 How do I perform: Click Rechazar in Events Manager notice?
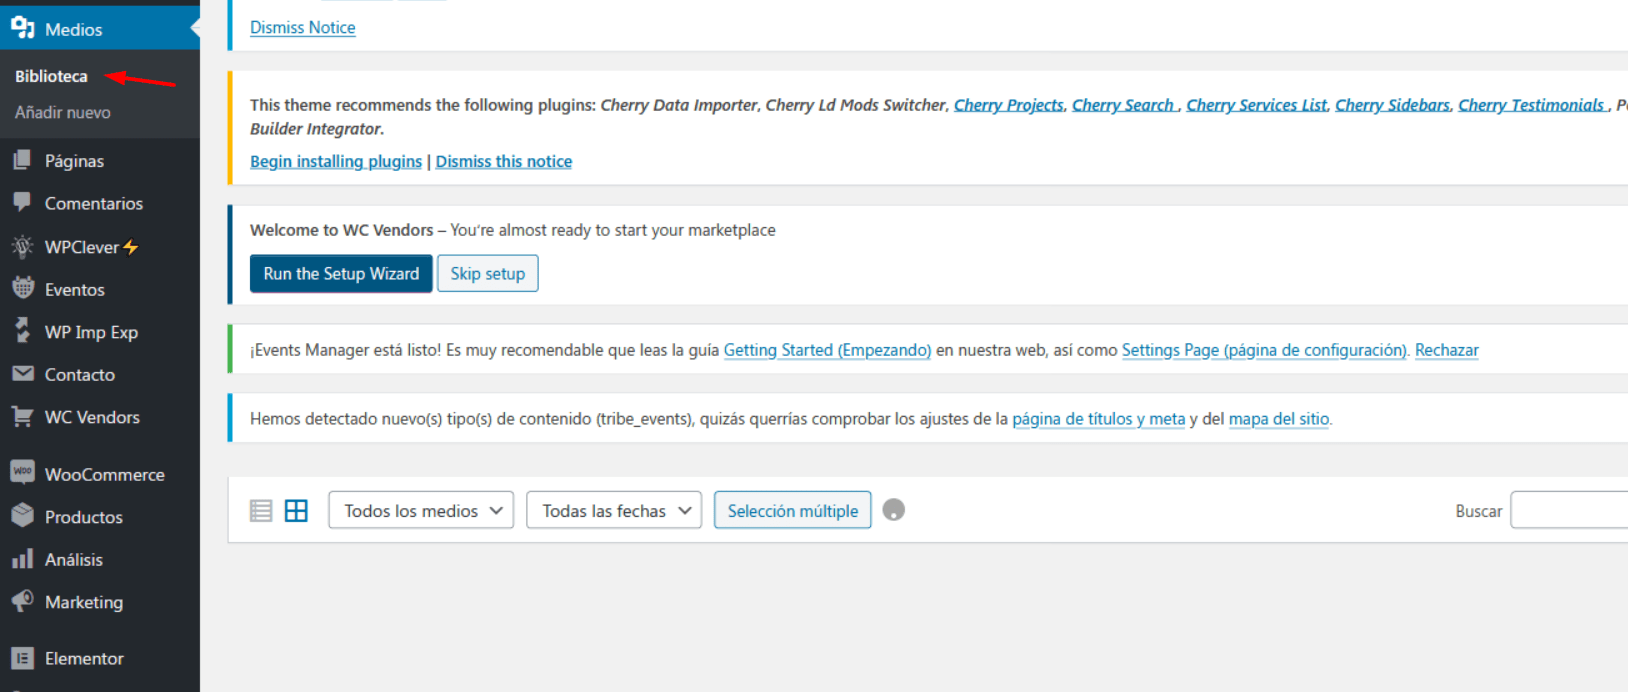tap(1447, 350)
